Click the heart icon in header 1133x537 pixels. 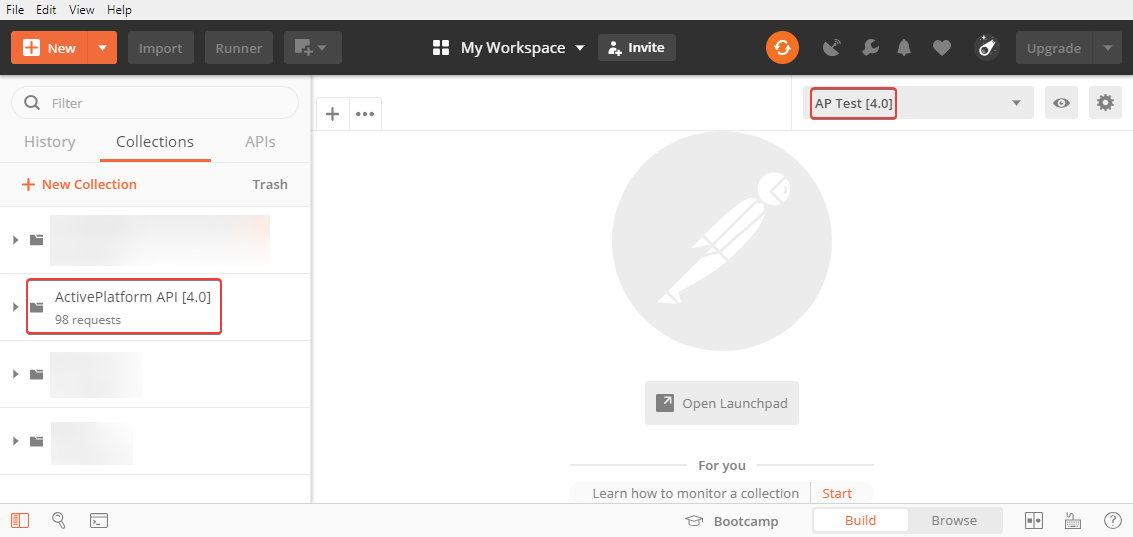pyautogui.click(x=941, y=48)
